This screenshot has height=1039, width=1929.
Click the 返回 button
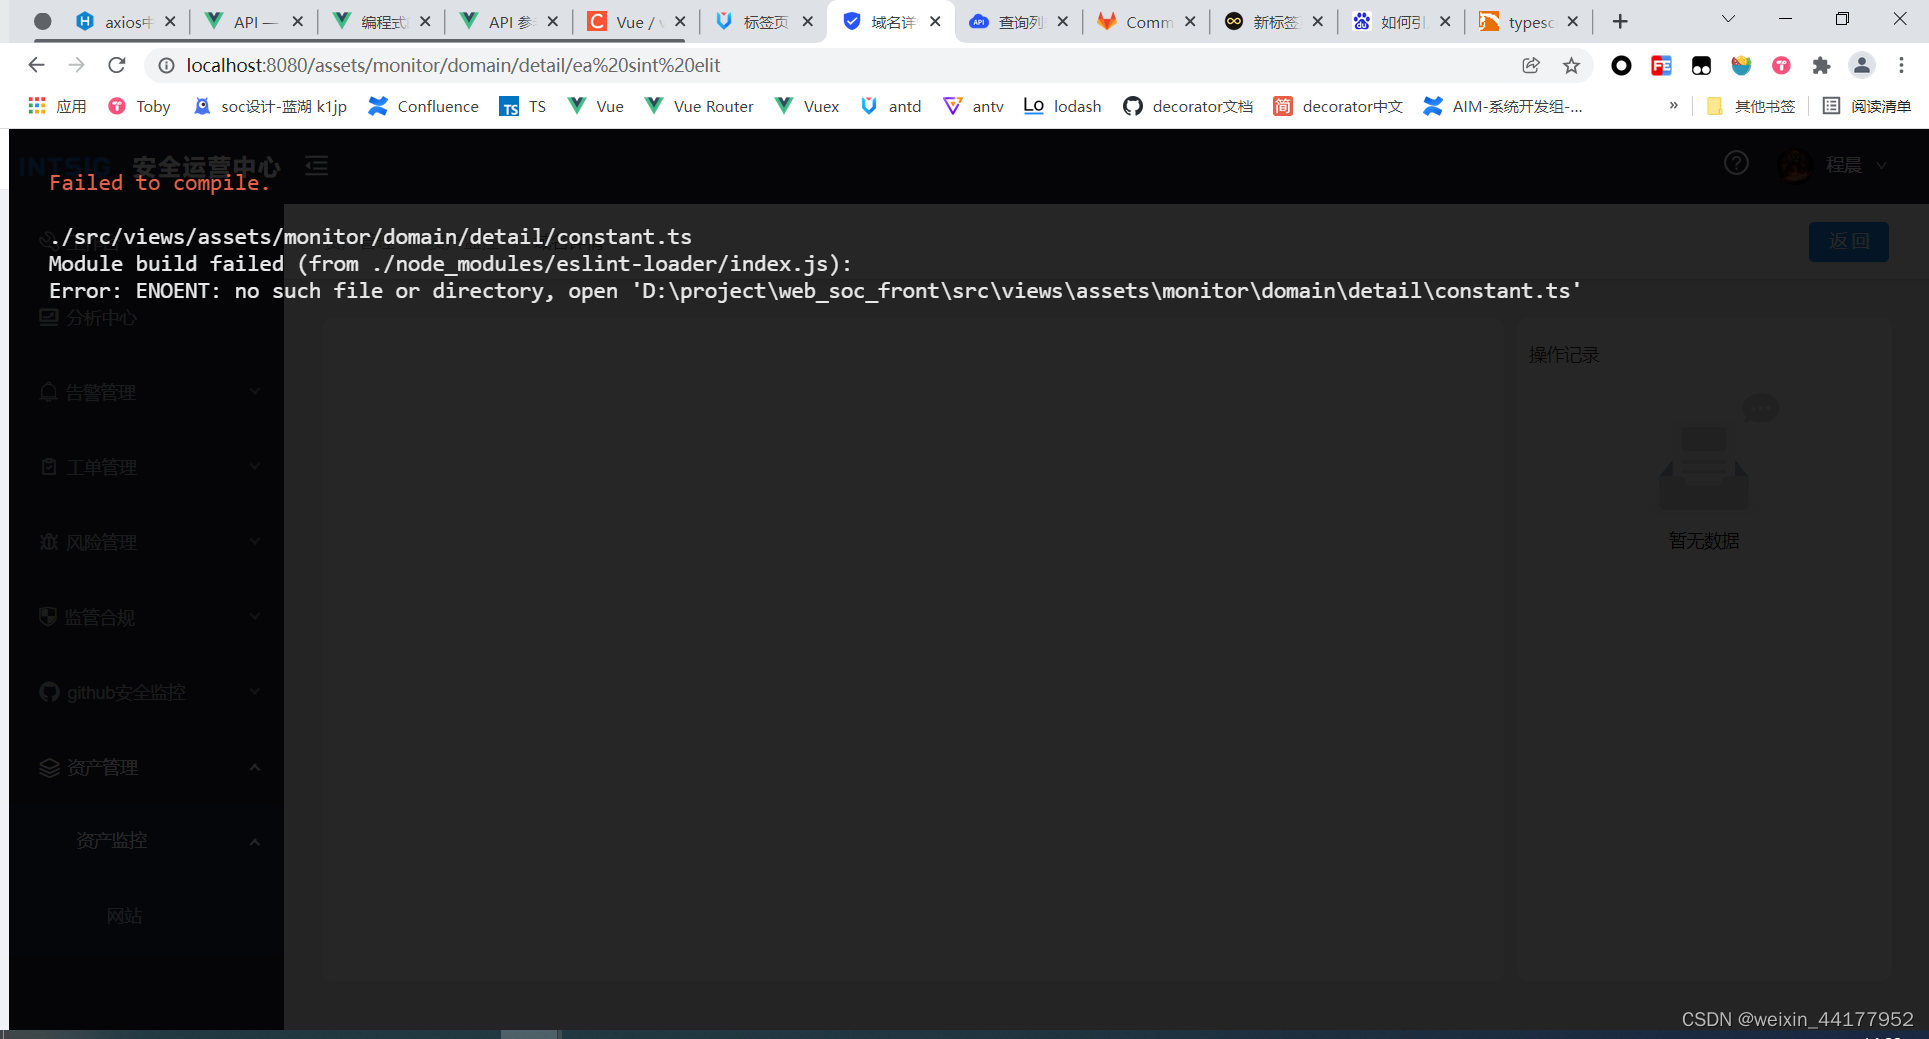(x=1848, y=242)
